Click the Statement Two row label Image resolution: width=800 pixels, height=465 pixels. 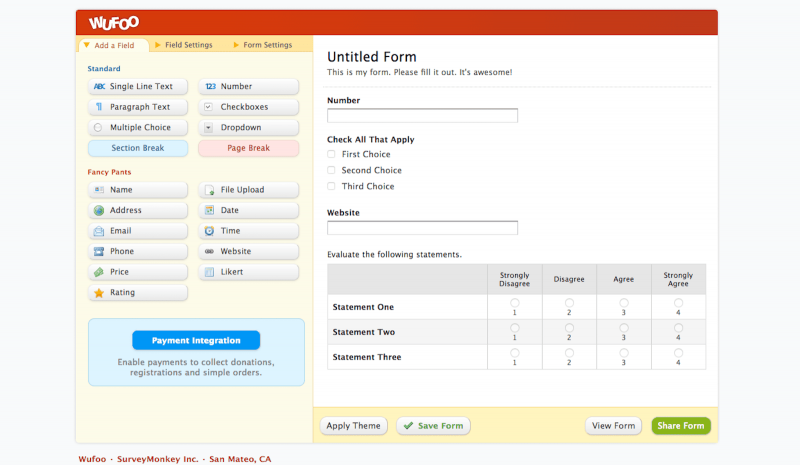[x=364, y=332]
